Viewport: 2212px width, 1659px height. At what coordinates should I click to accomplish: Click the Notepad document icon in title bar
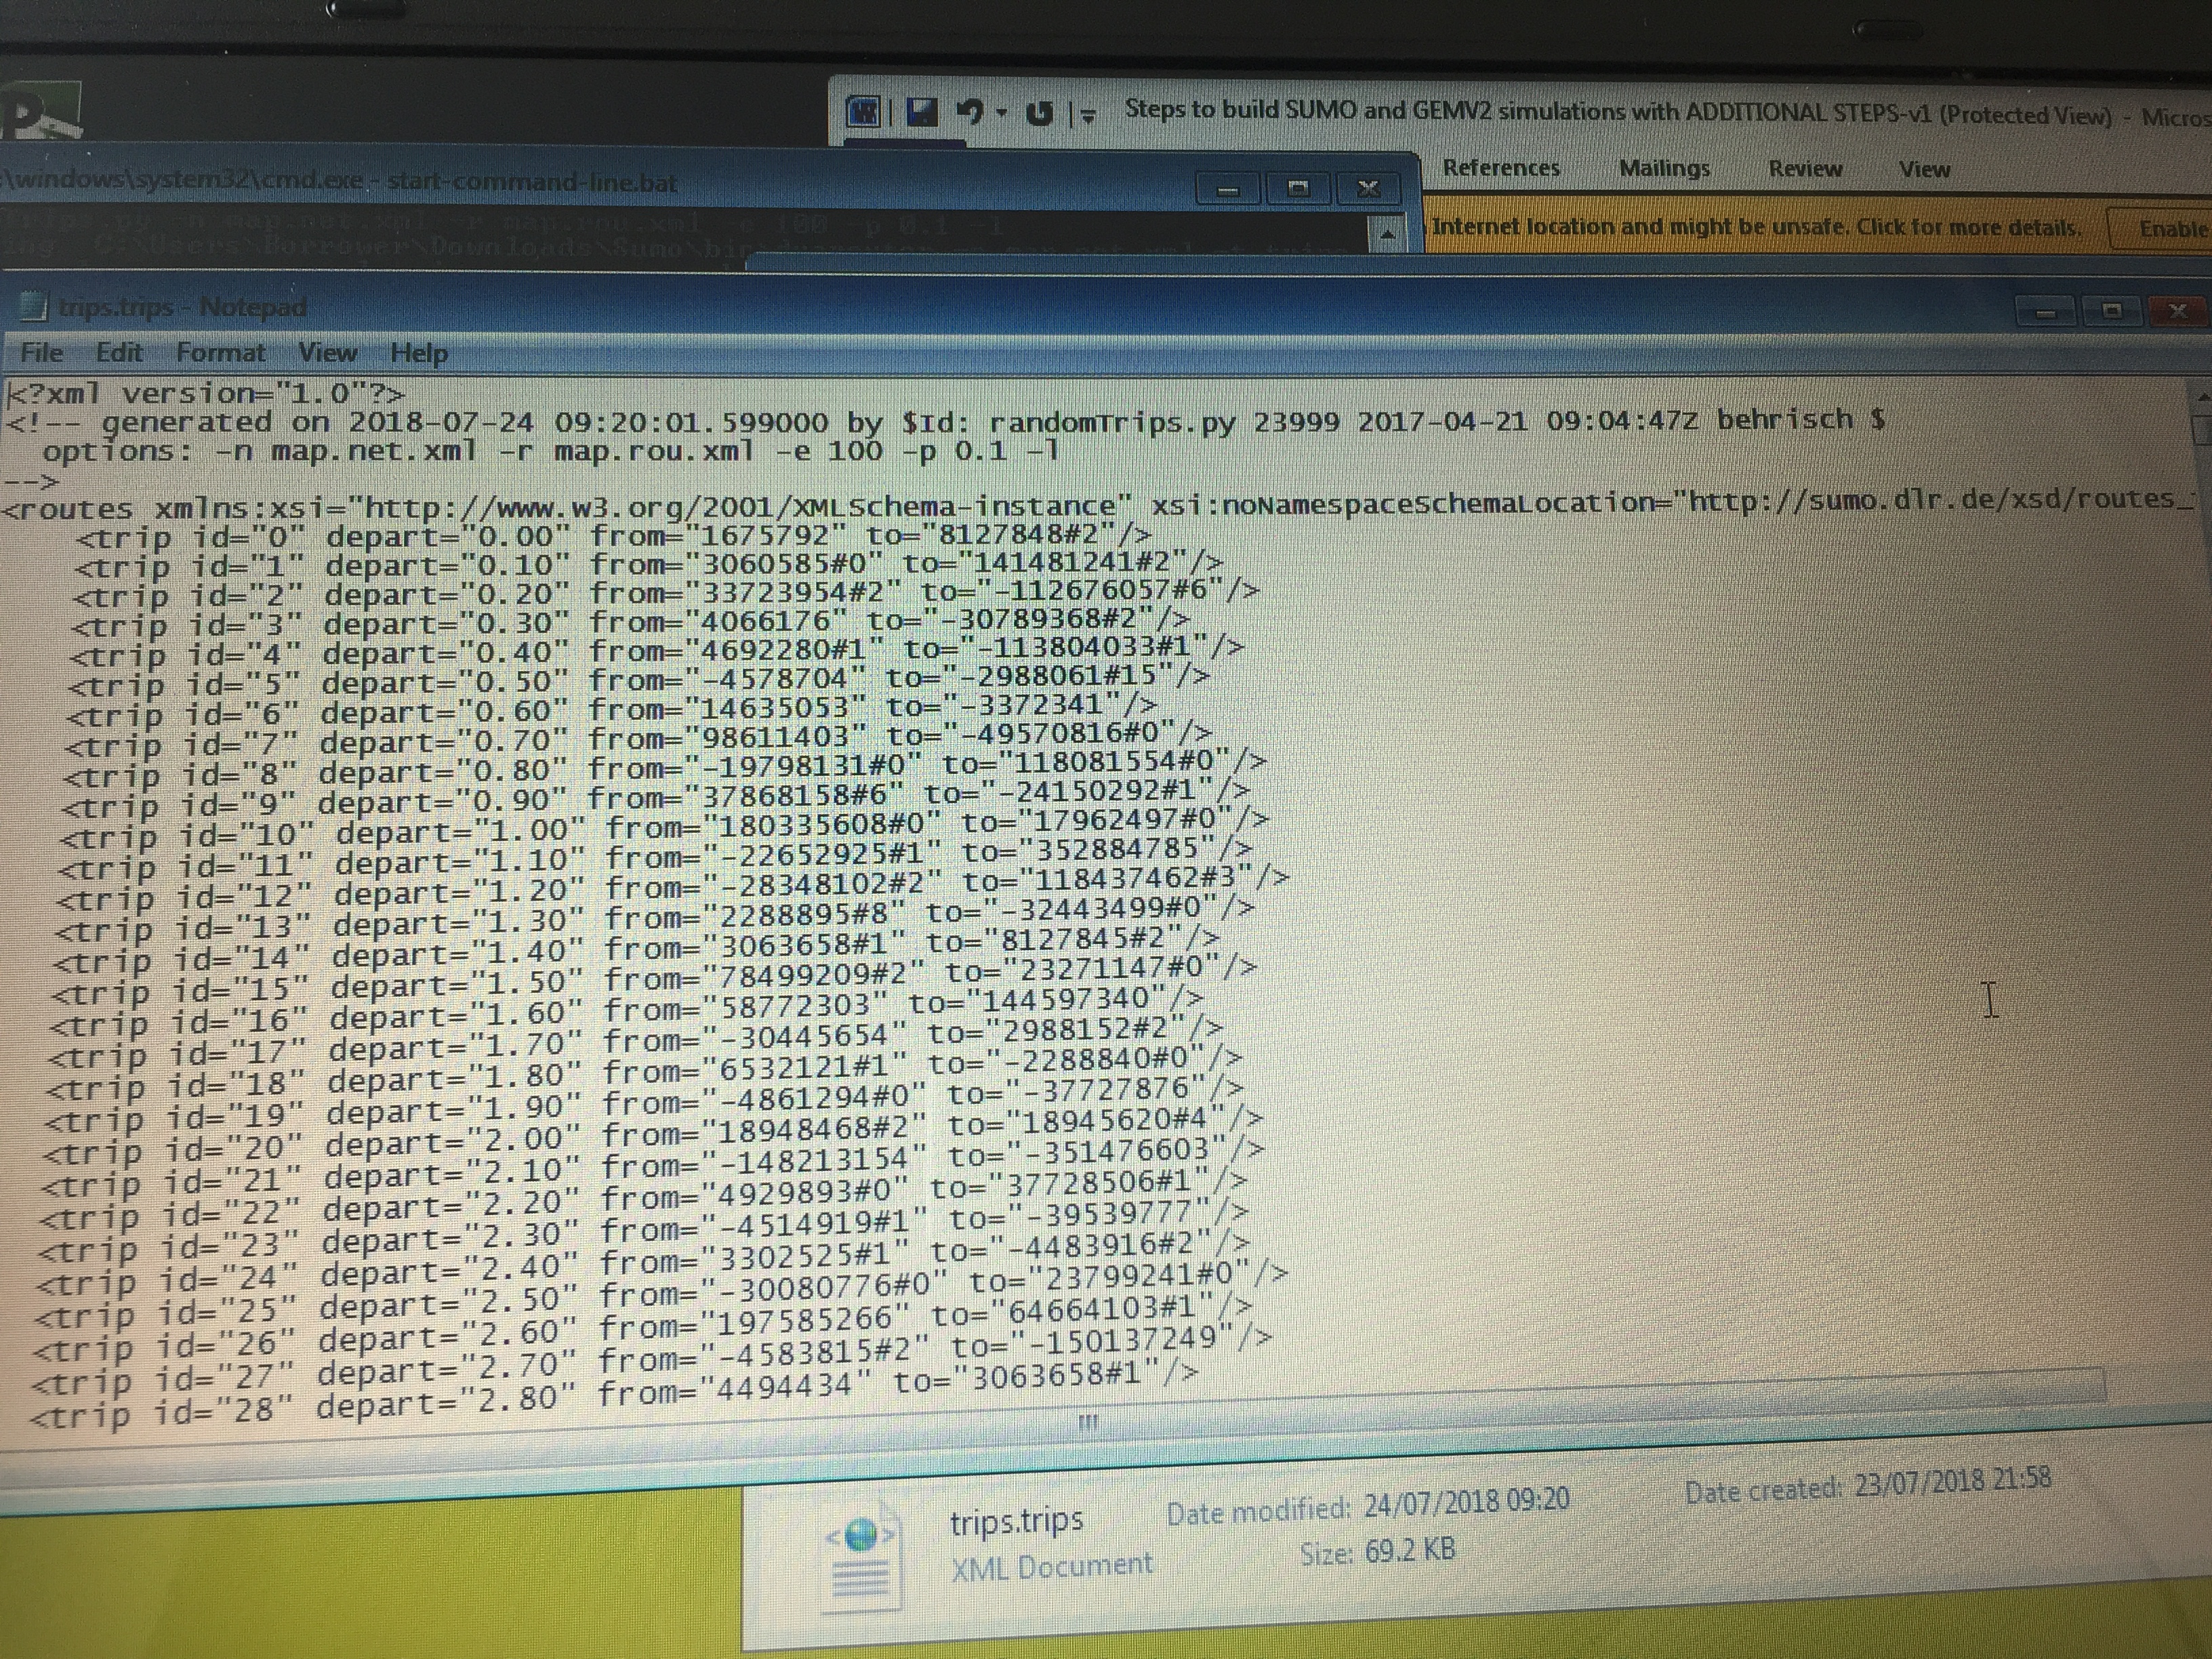pos(35,306)
